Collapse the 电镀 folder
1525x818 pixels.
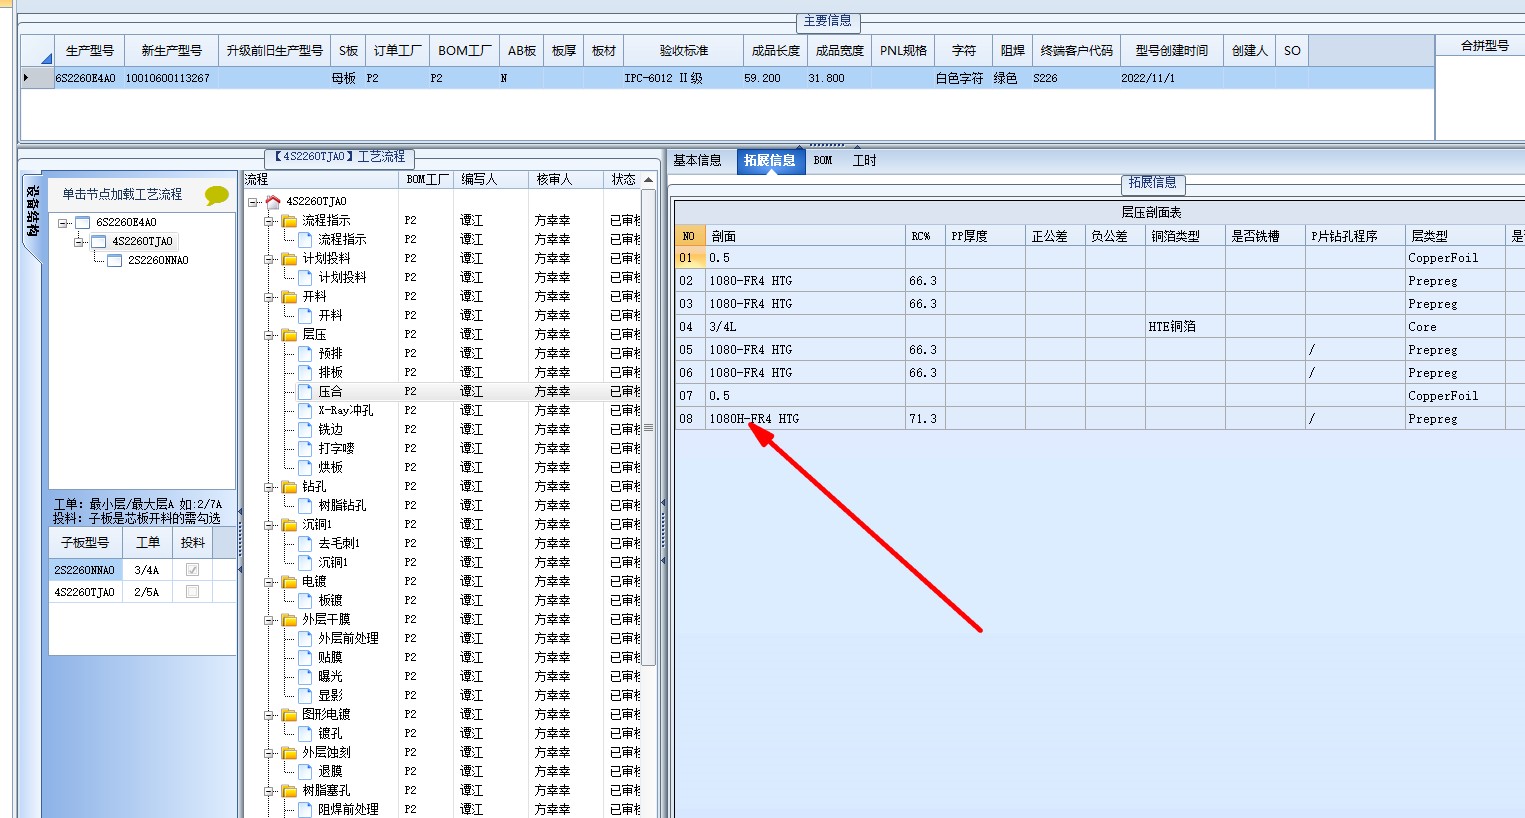[270, 582]
